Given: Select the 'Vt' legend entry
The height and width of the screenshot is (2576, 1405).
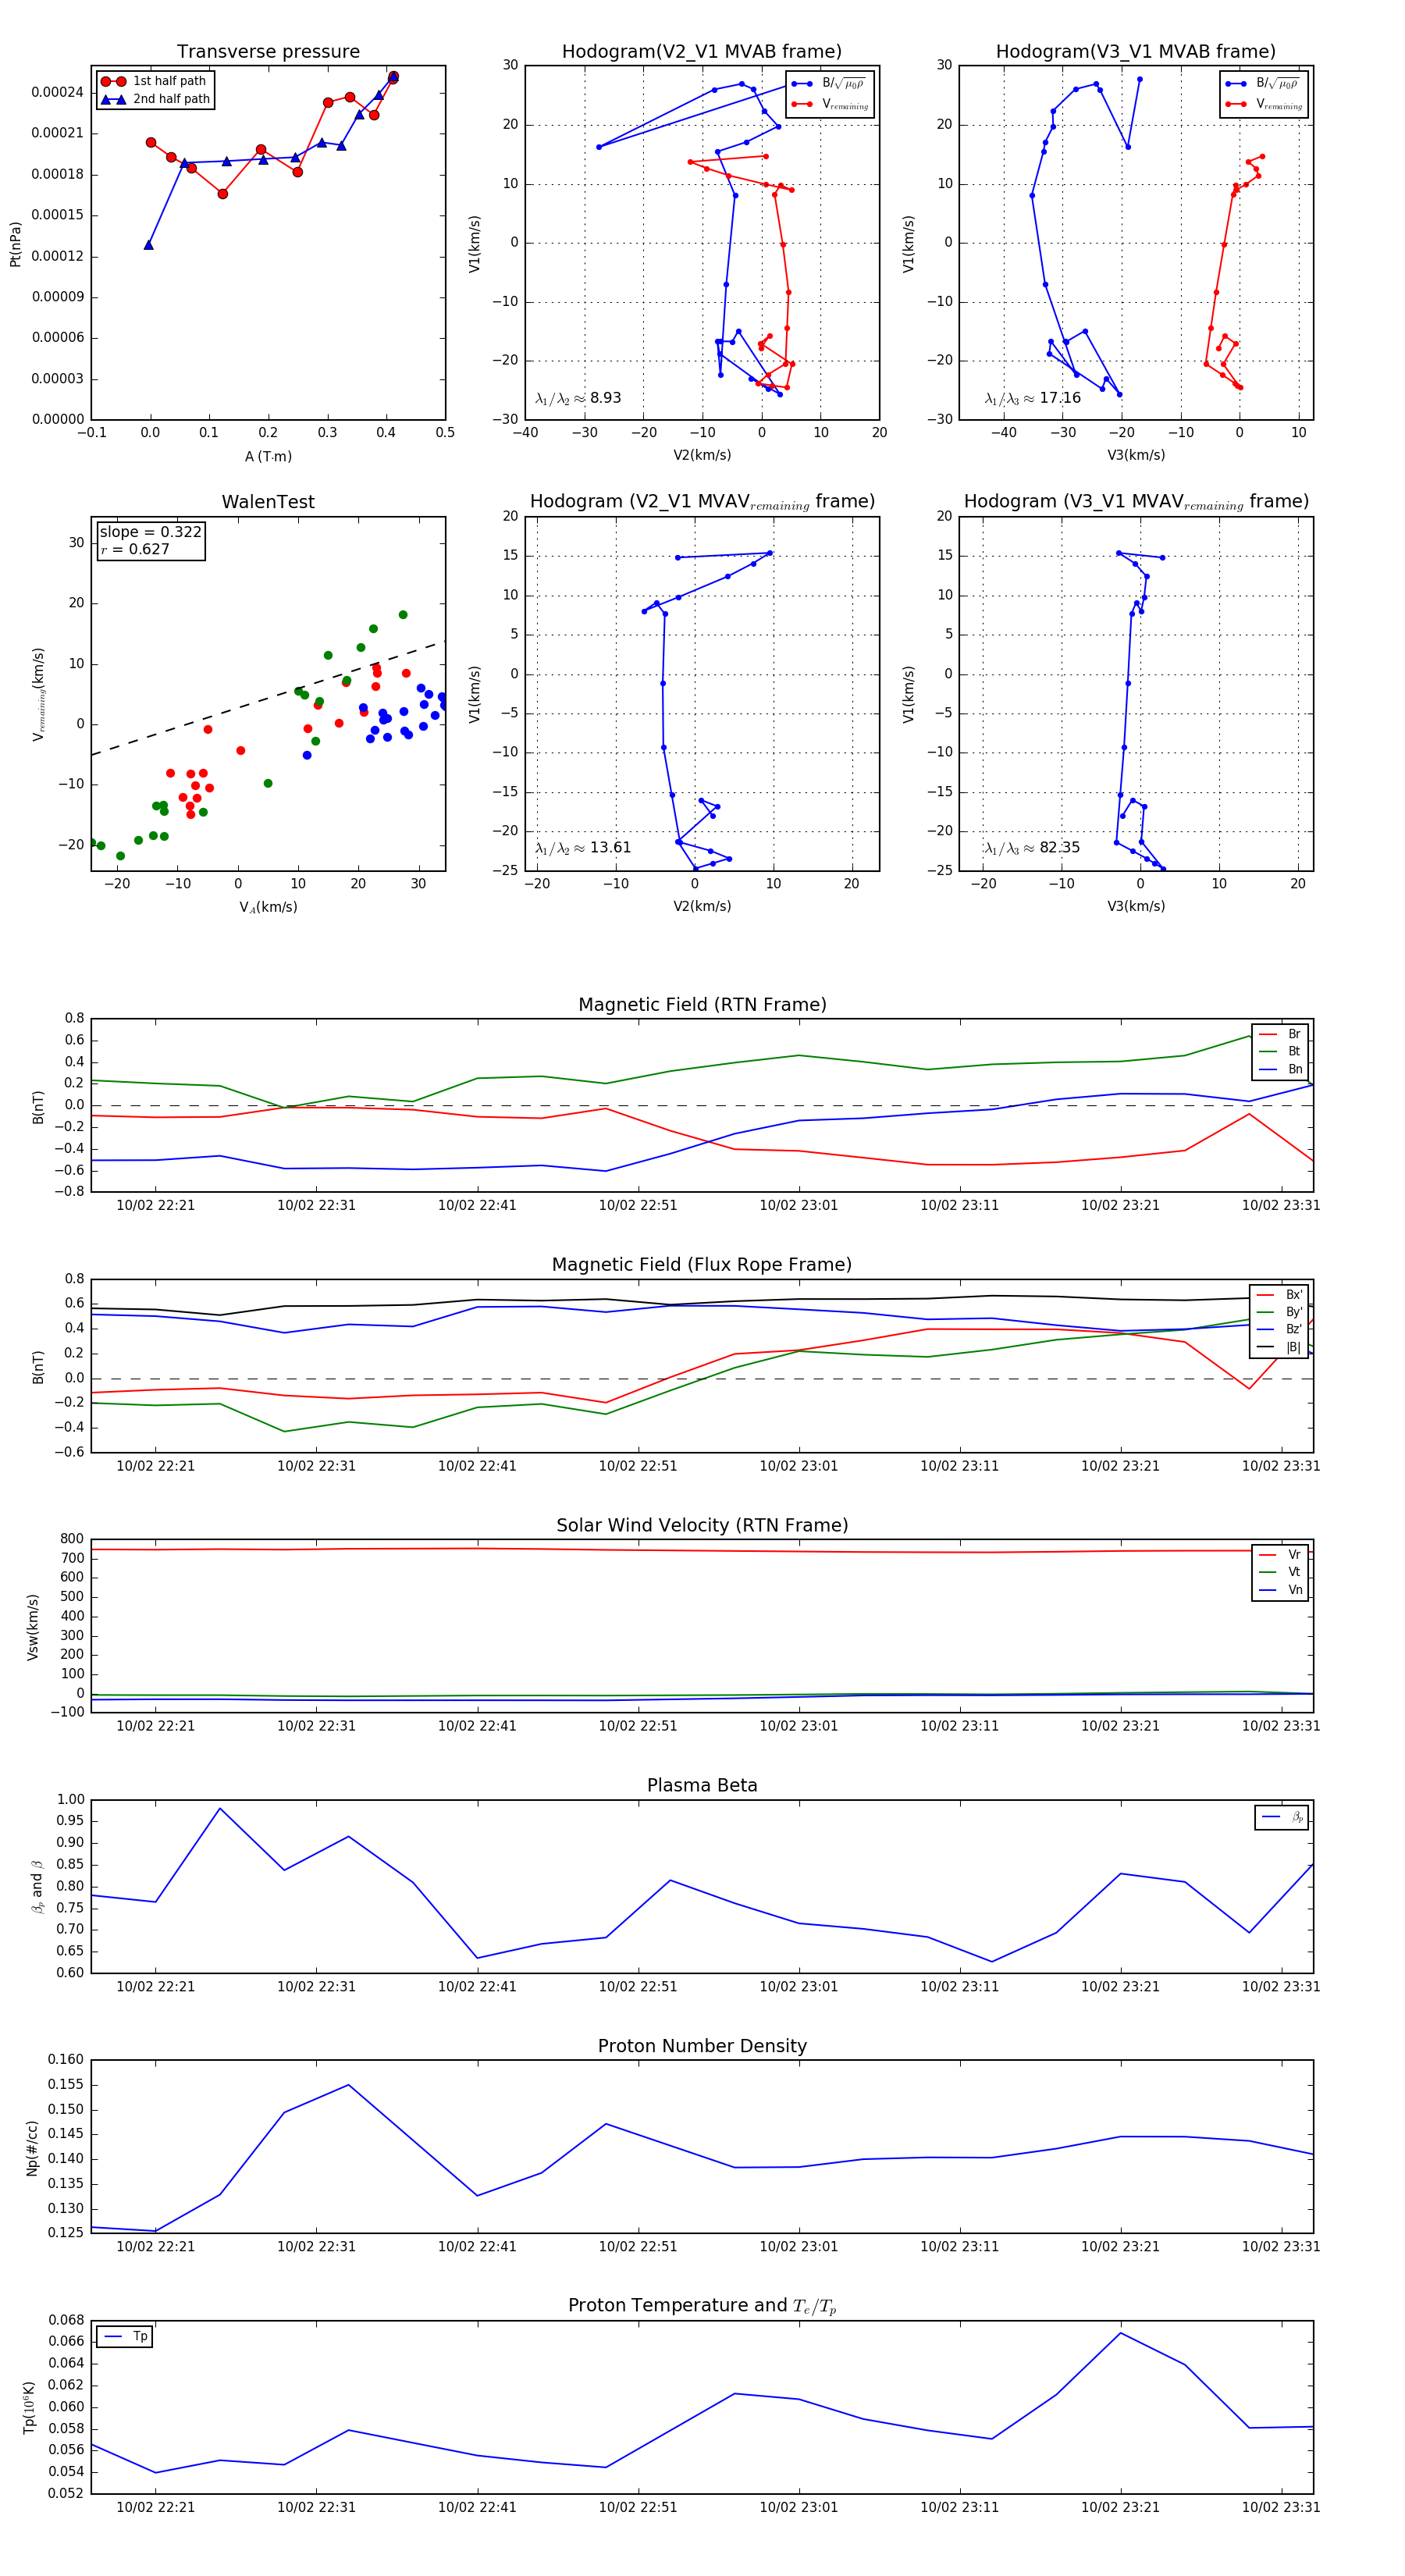Looking at the screenshot, I should (1280, 1572).
